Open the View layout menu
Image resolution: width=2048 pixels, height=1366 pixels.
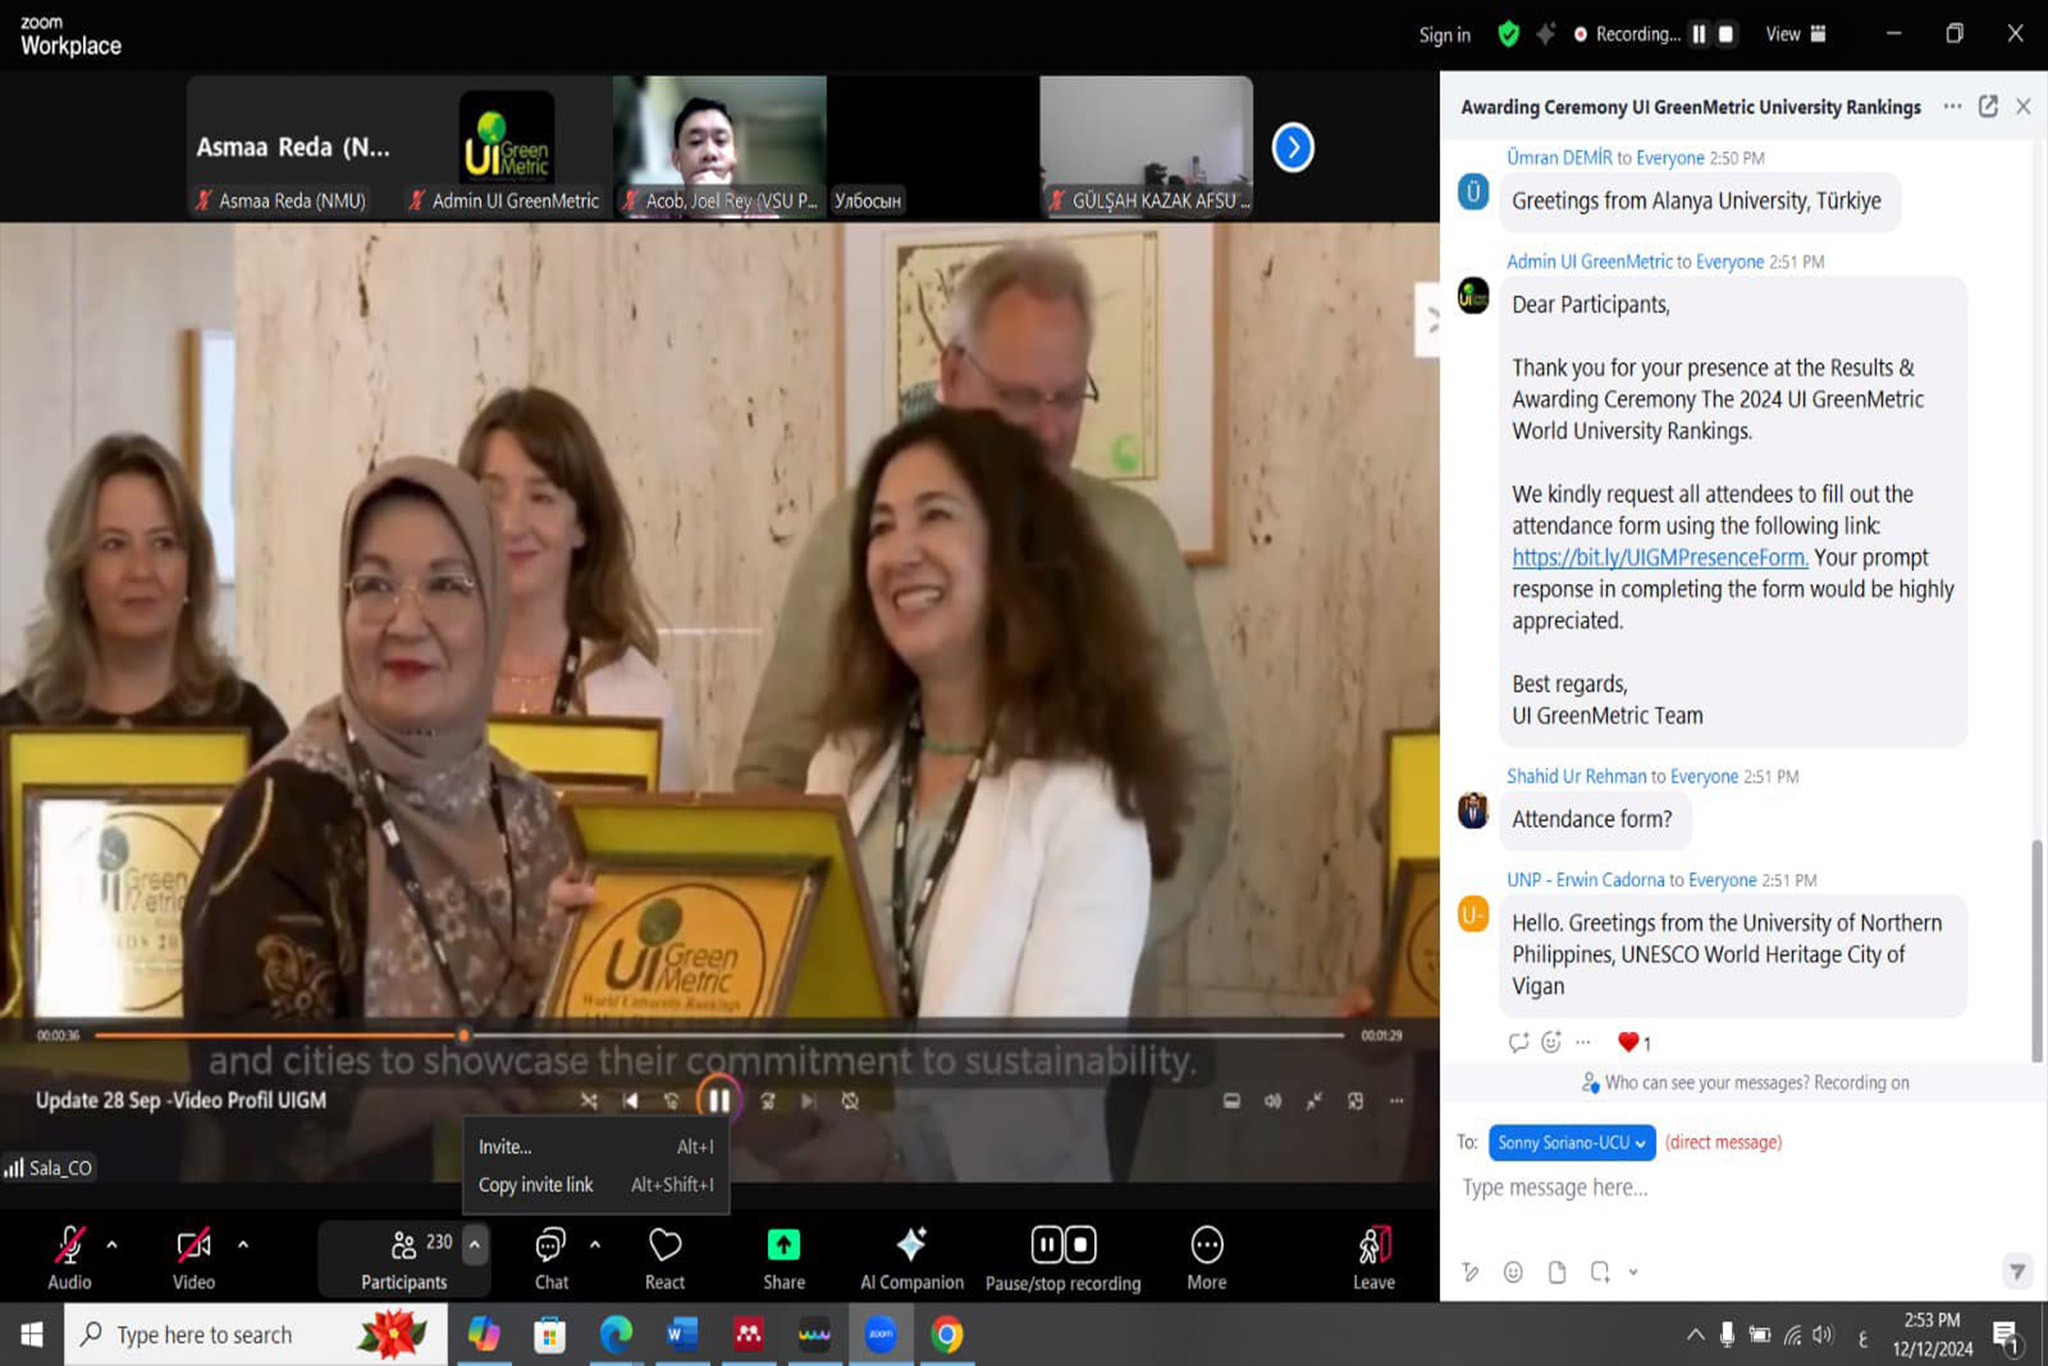(x=1796, y=34)
